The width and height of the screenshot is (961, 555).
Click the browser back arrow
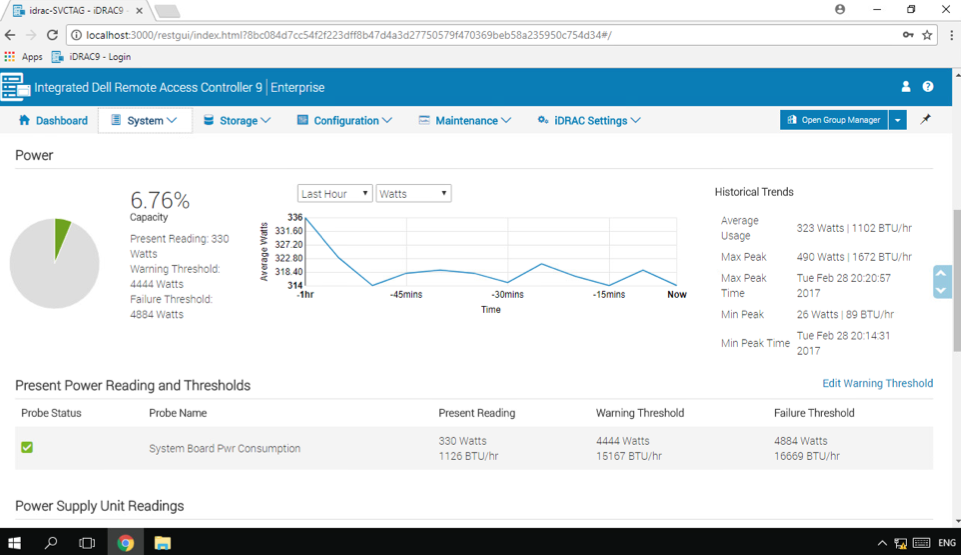pyautogui.click(x=10, y=35)
